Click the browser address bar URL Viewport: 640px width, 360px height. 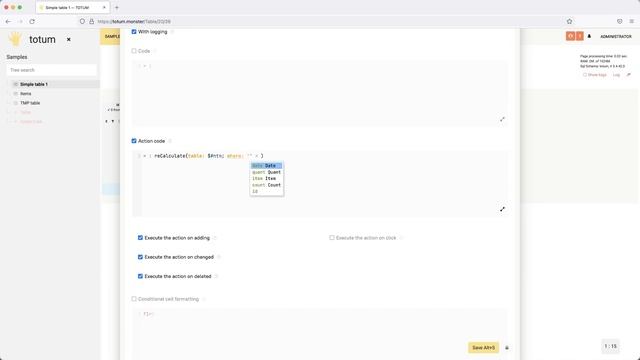tap(135, 21)
